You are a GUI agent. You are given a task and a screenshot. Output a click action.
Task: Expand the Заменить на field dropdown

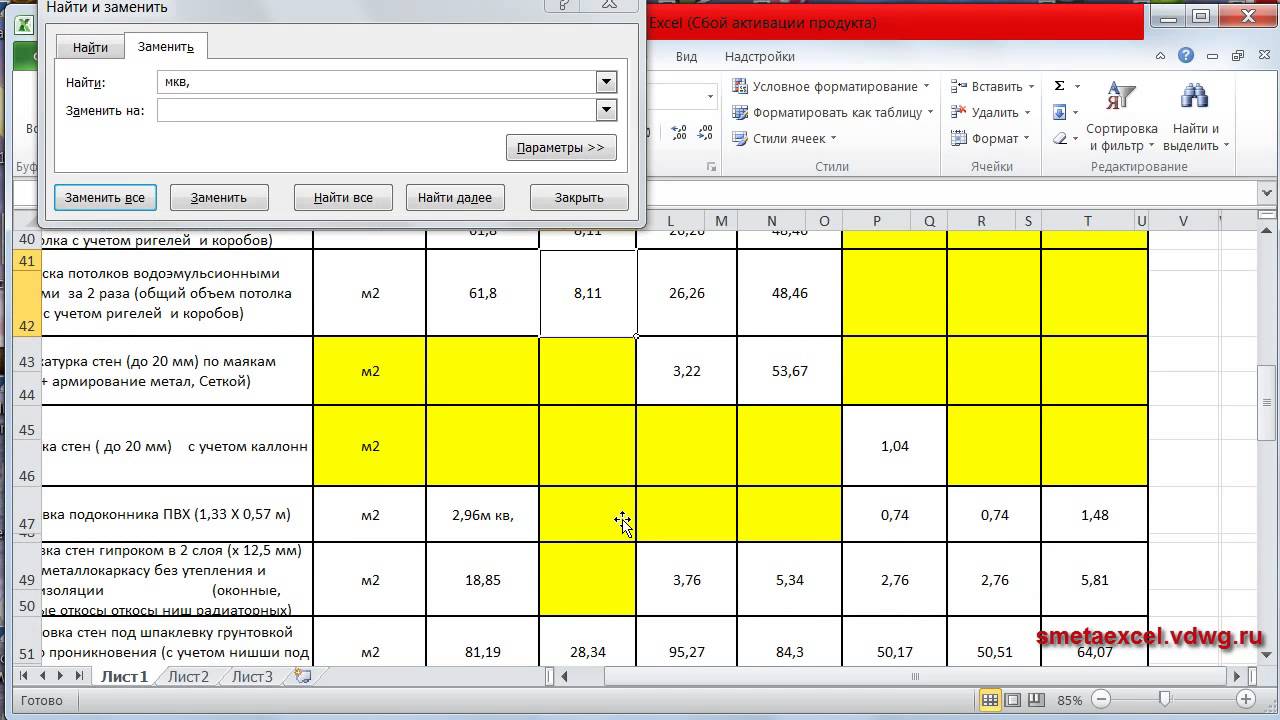(x=605, y=110)
